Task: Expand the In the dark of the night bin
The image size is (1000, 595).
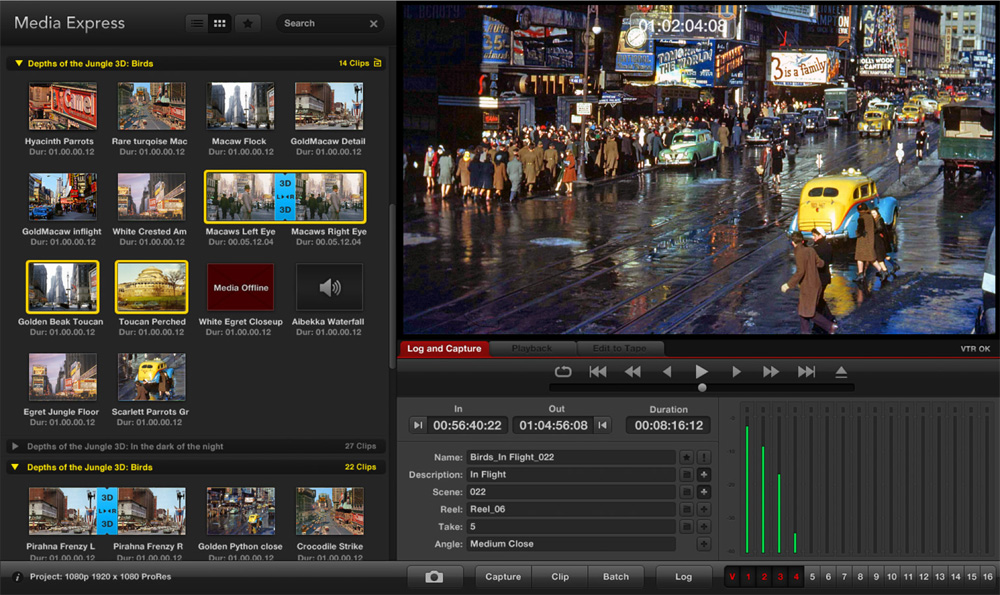Action: tap(15, 447)
